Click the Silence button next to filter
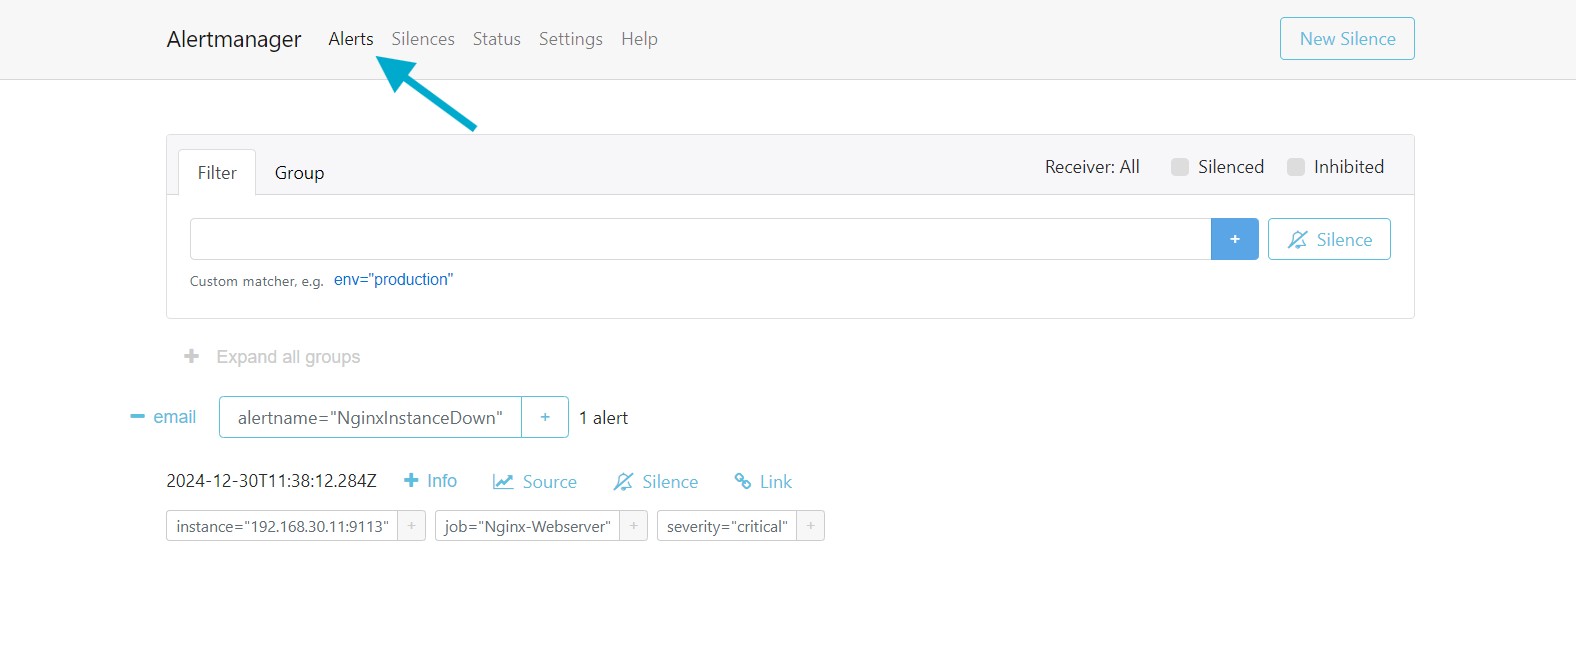Viewport: 1576px width, 655px height. tap(1329, 240)
